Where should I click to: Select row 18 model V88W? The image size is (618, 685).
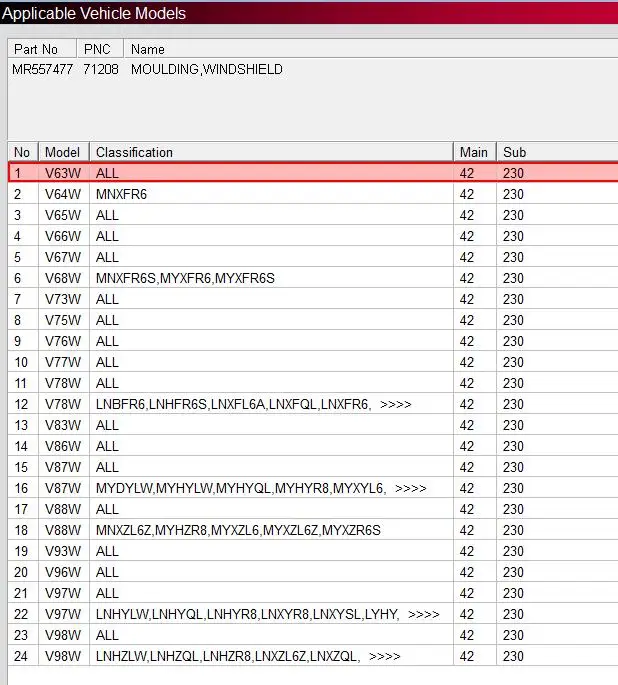click(x=63, y=530)
